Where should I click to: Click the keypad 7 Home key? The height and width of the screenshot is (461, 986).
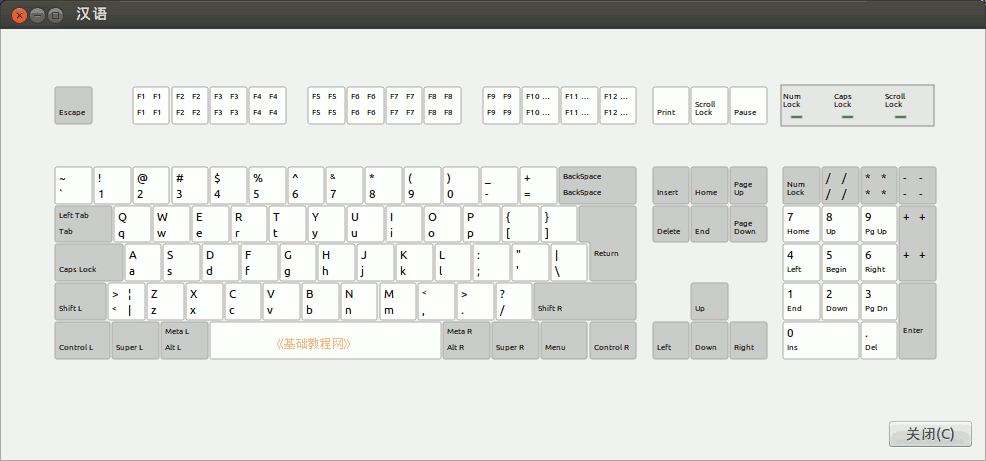pyautogui.click(x=801, y=224)
